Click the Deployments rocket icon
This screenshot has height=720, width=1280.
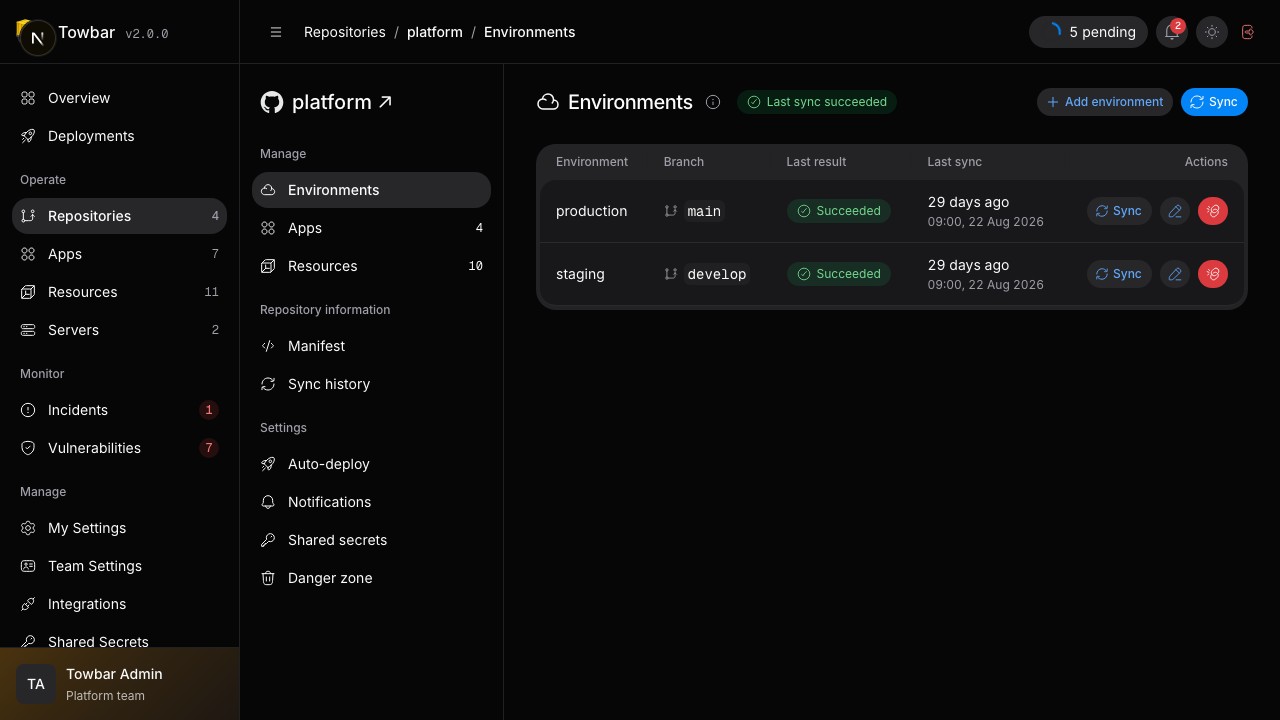tap(28, 136)
